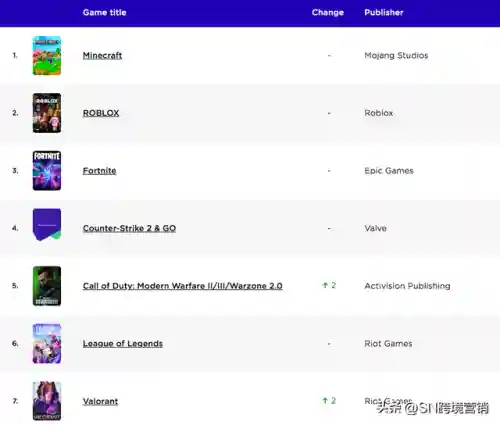The width and height of the screenshot is (500, 425).
Task: Click rank number 3. beside Fortnite
Action: 15,171
